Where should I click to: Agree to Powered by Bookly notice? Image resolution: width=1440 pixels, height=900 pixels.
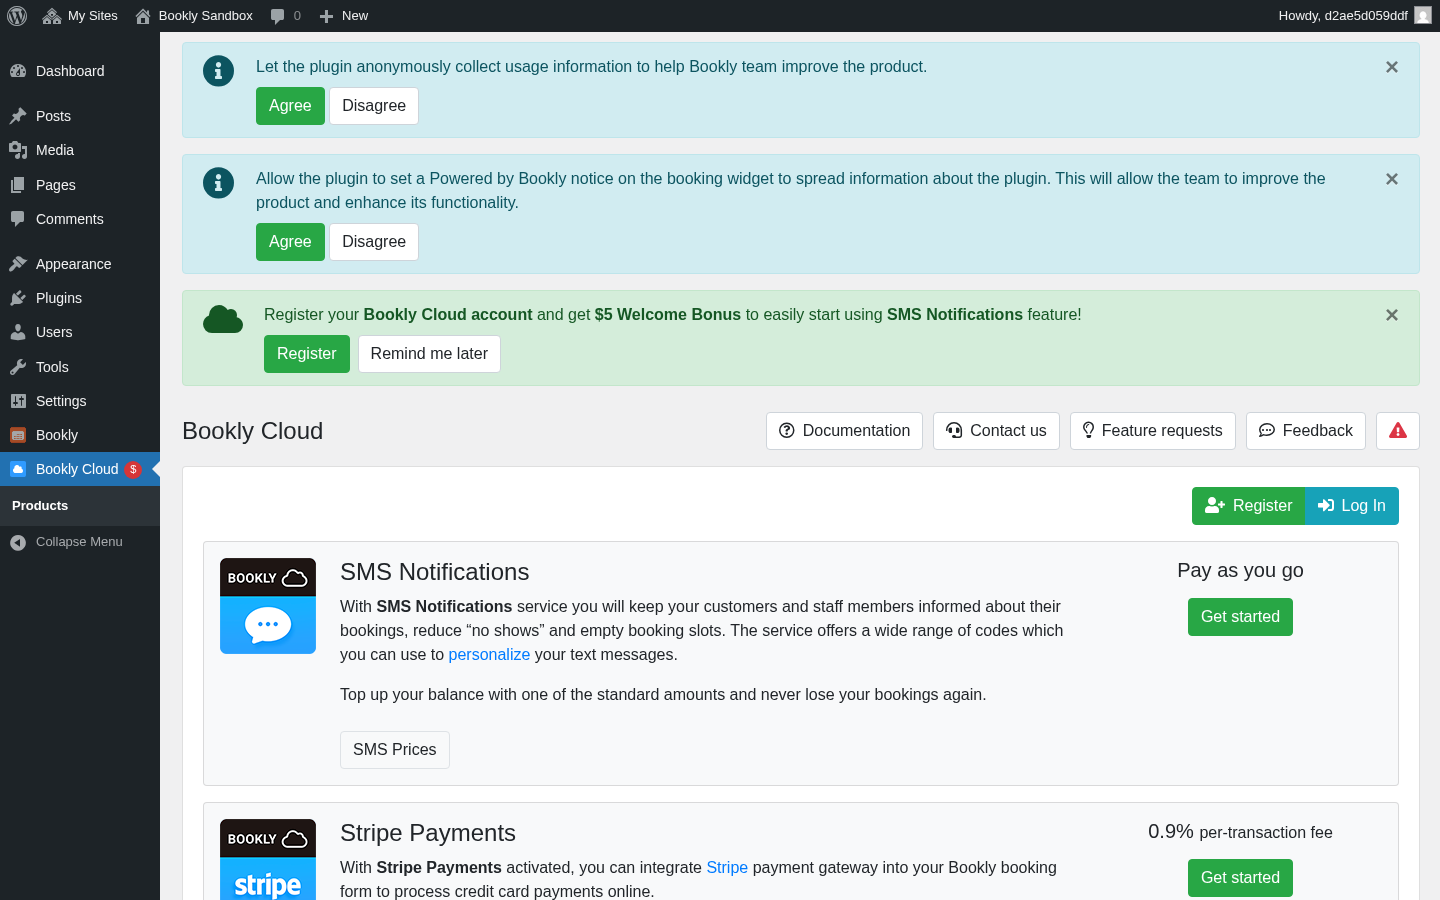click(x=290, y=242)
